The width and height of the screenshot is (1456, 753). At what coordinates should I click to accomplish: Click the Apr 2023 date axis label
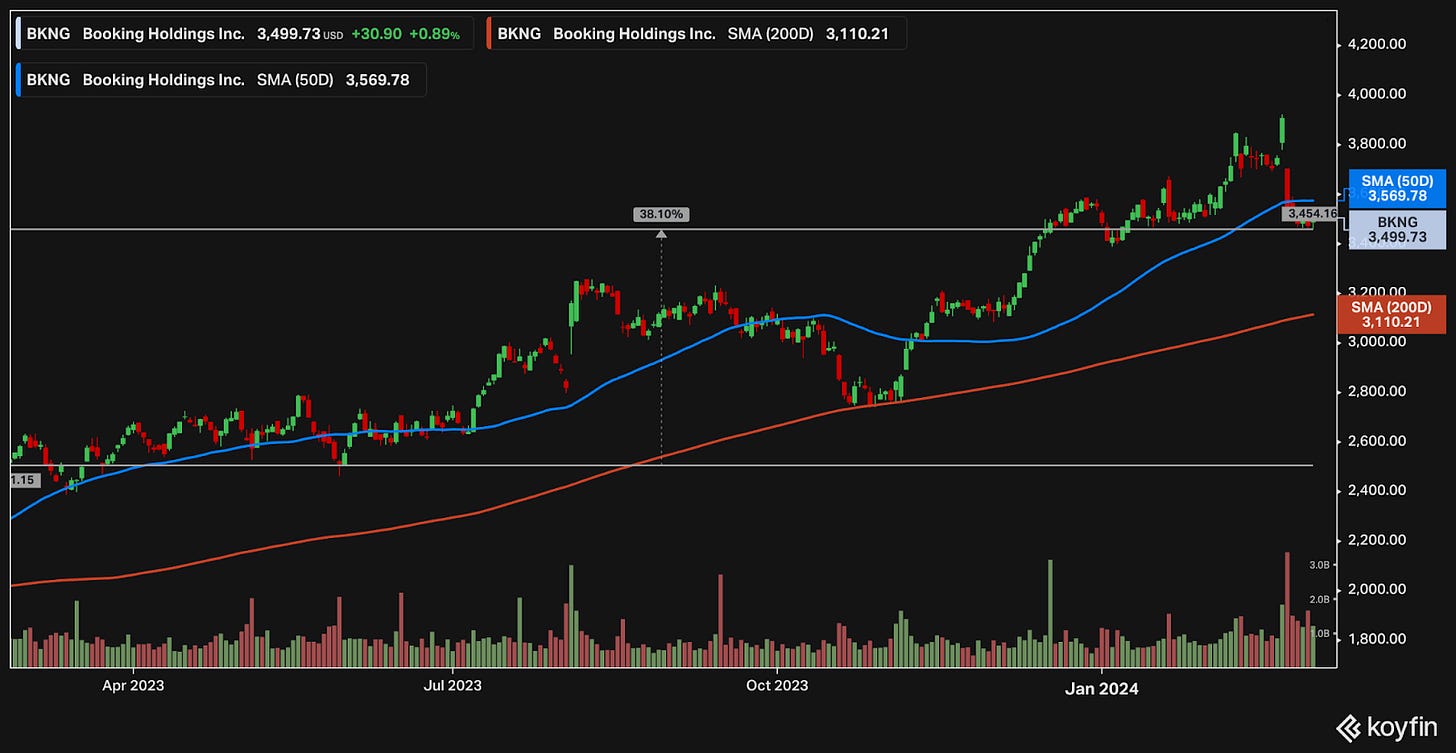click(x=133, y=688)
